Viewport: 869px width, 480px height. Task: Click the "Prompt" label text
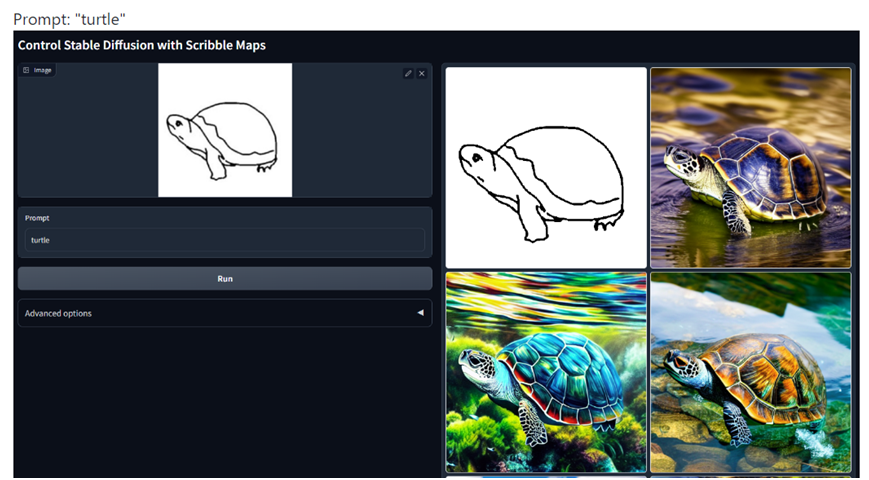click(x=37, y=218)
